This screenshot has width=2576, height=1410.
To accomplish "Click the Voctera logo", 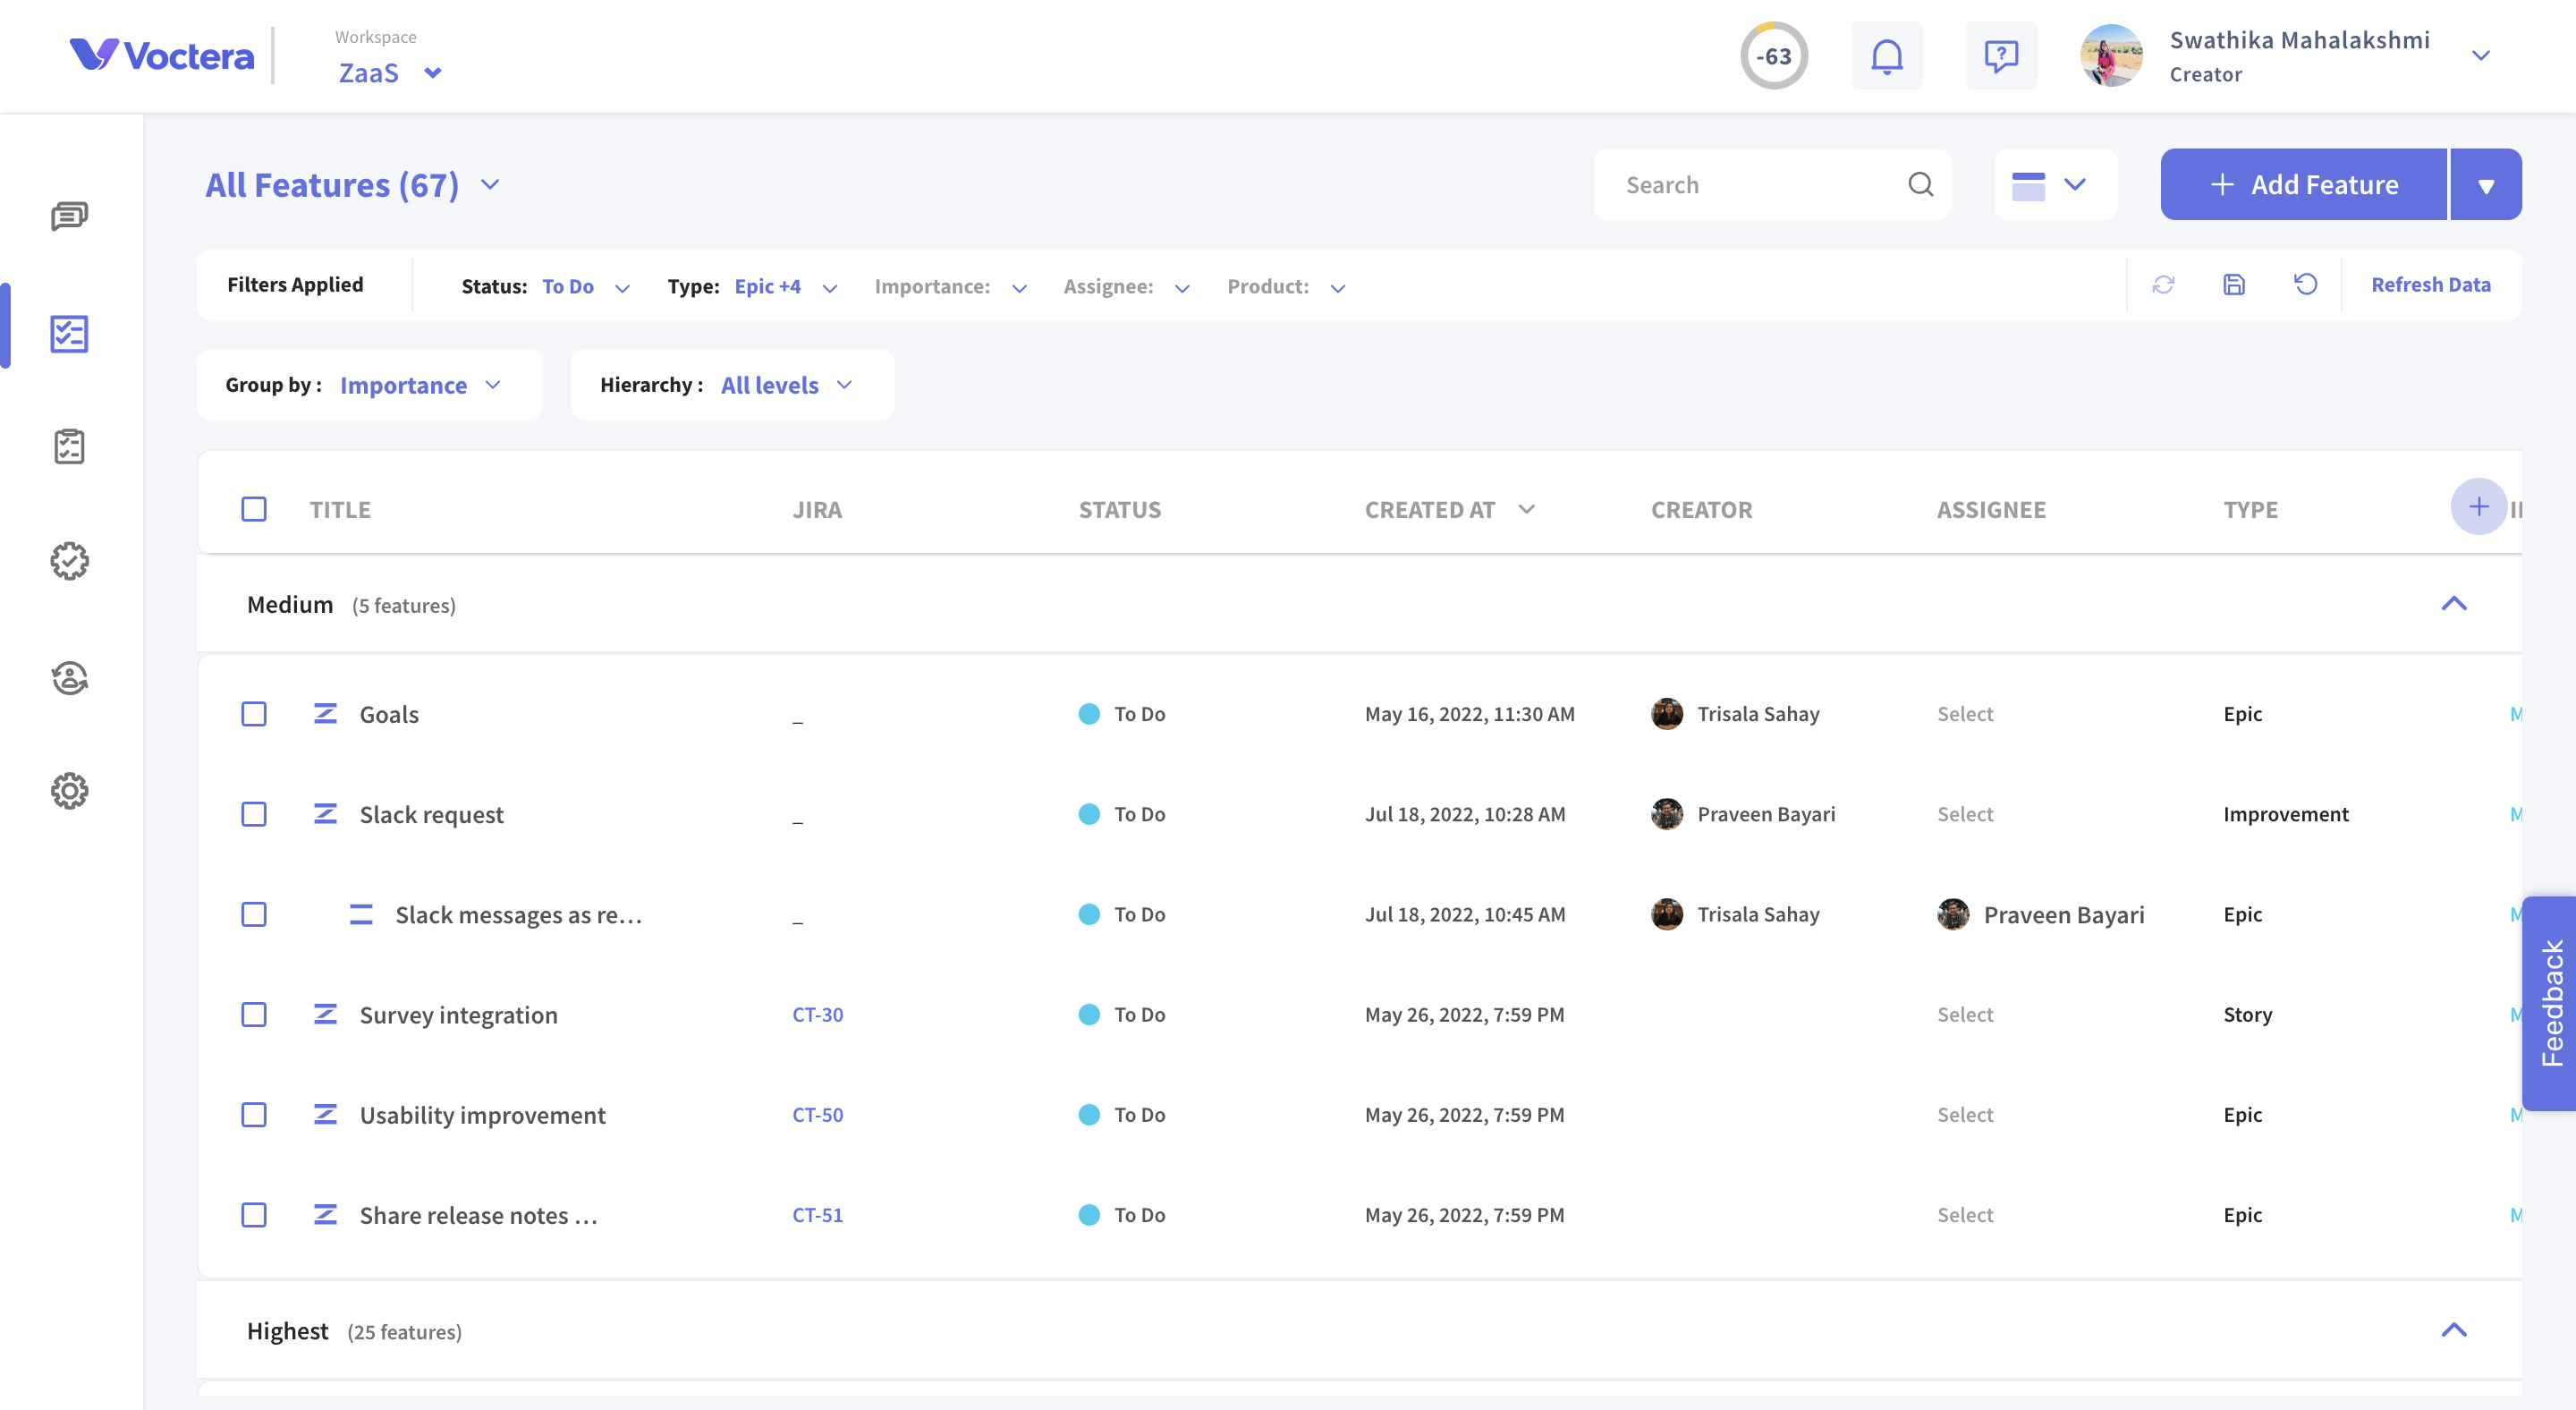I will pos(162,55).
